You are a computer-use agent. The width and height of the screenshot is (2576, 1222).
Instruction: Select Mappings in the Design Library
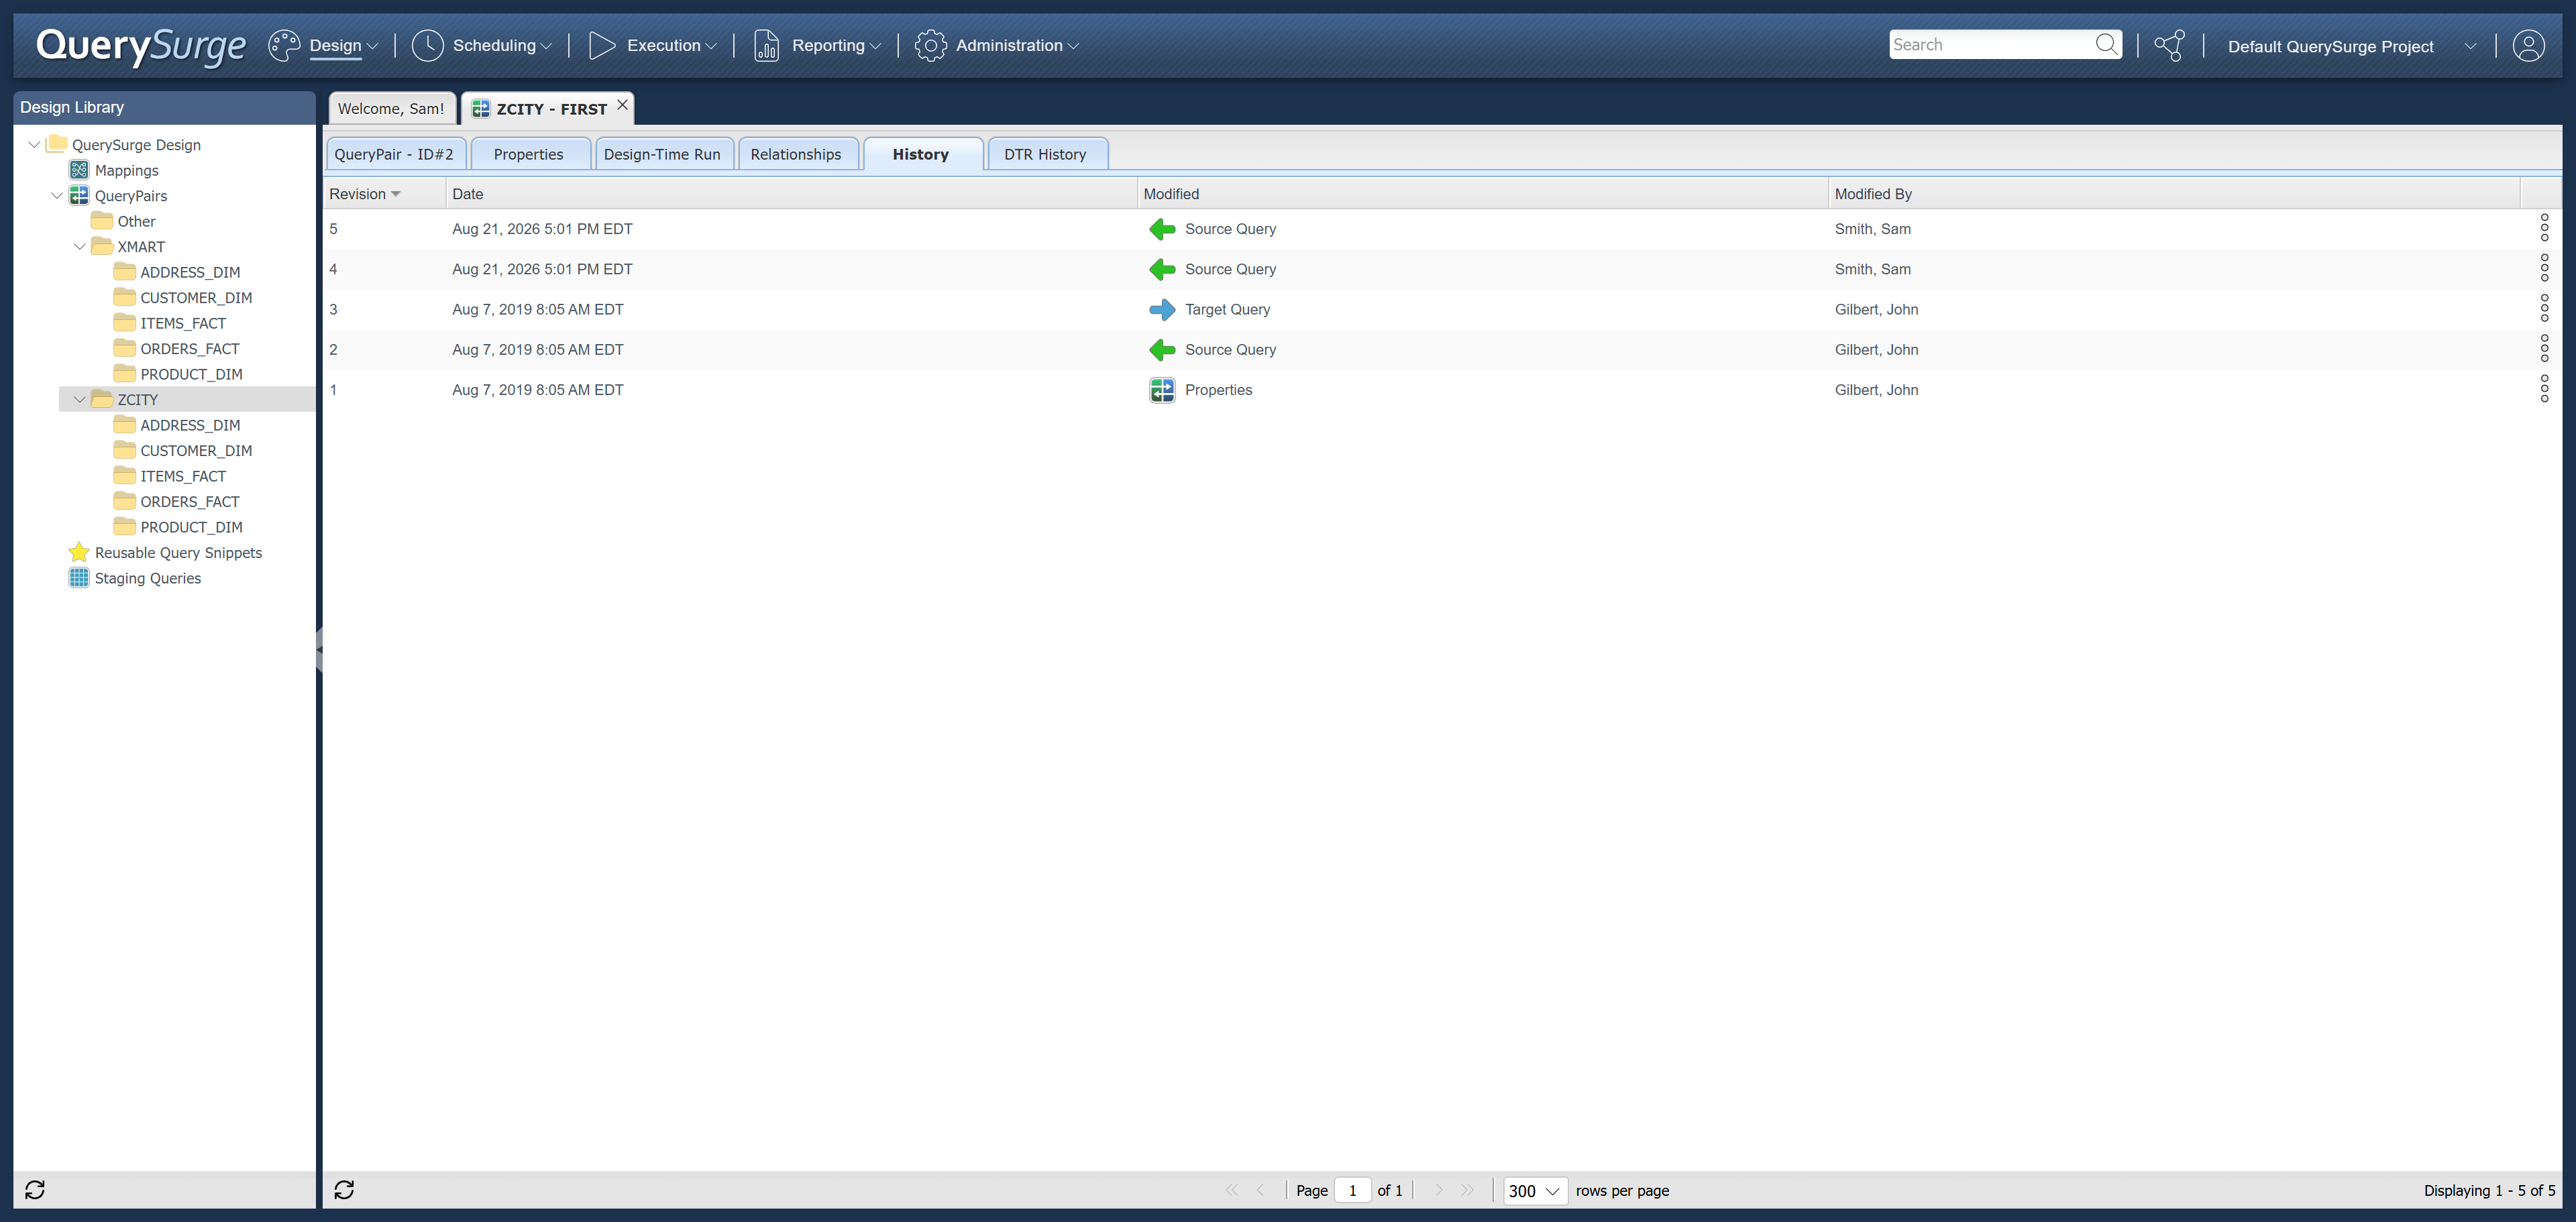click(126, 170)
